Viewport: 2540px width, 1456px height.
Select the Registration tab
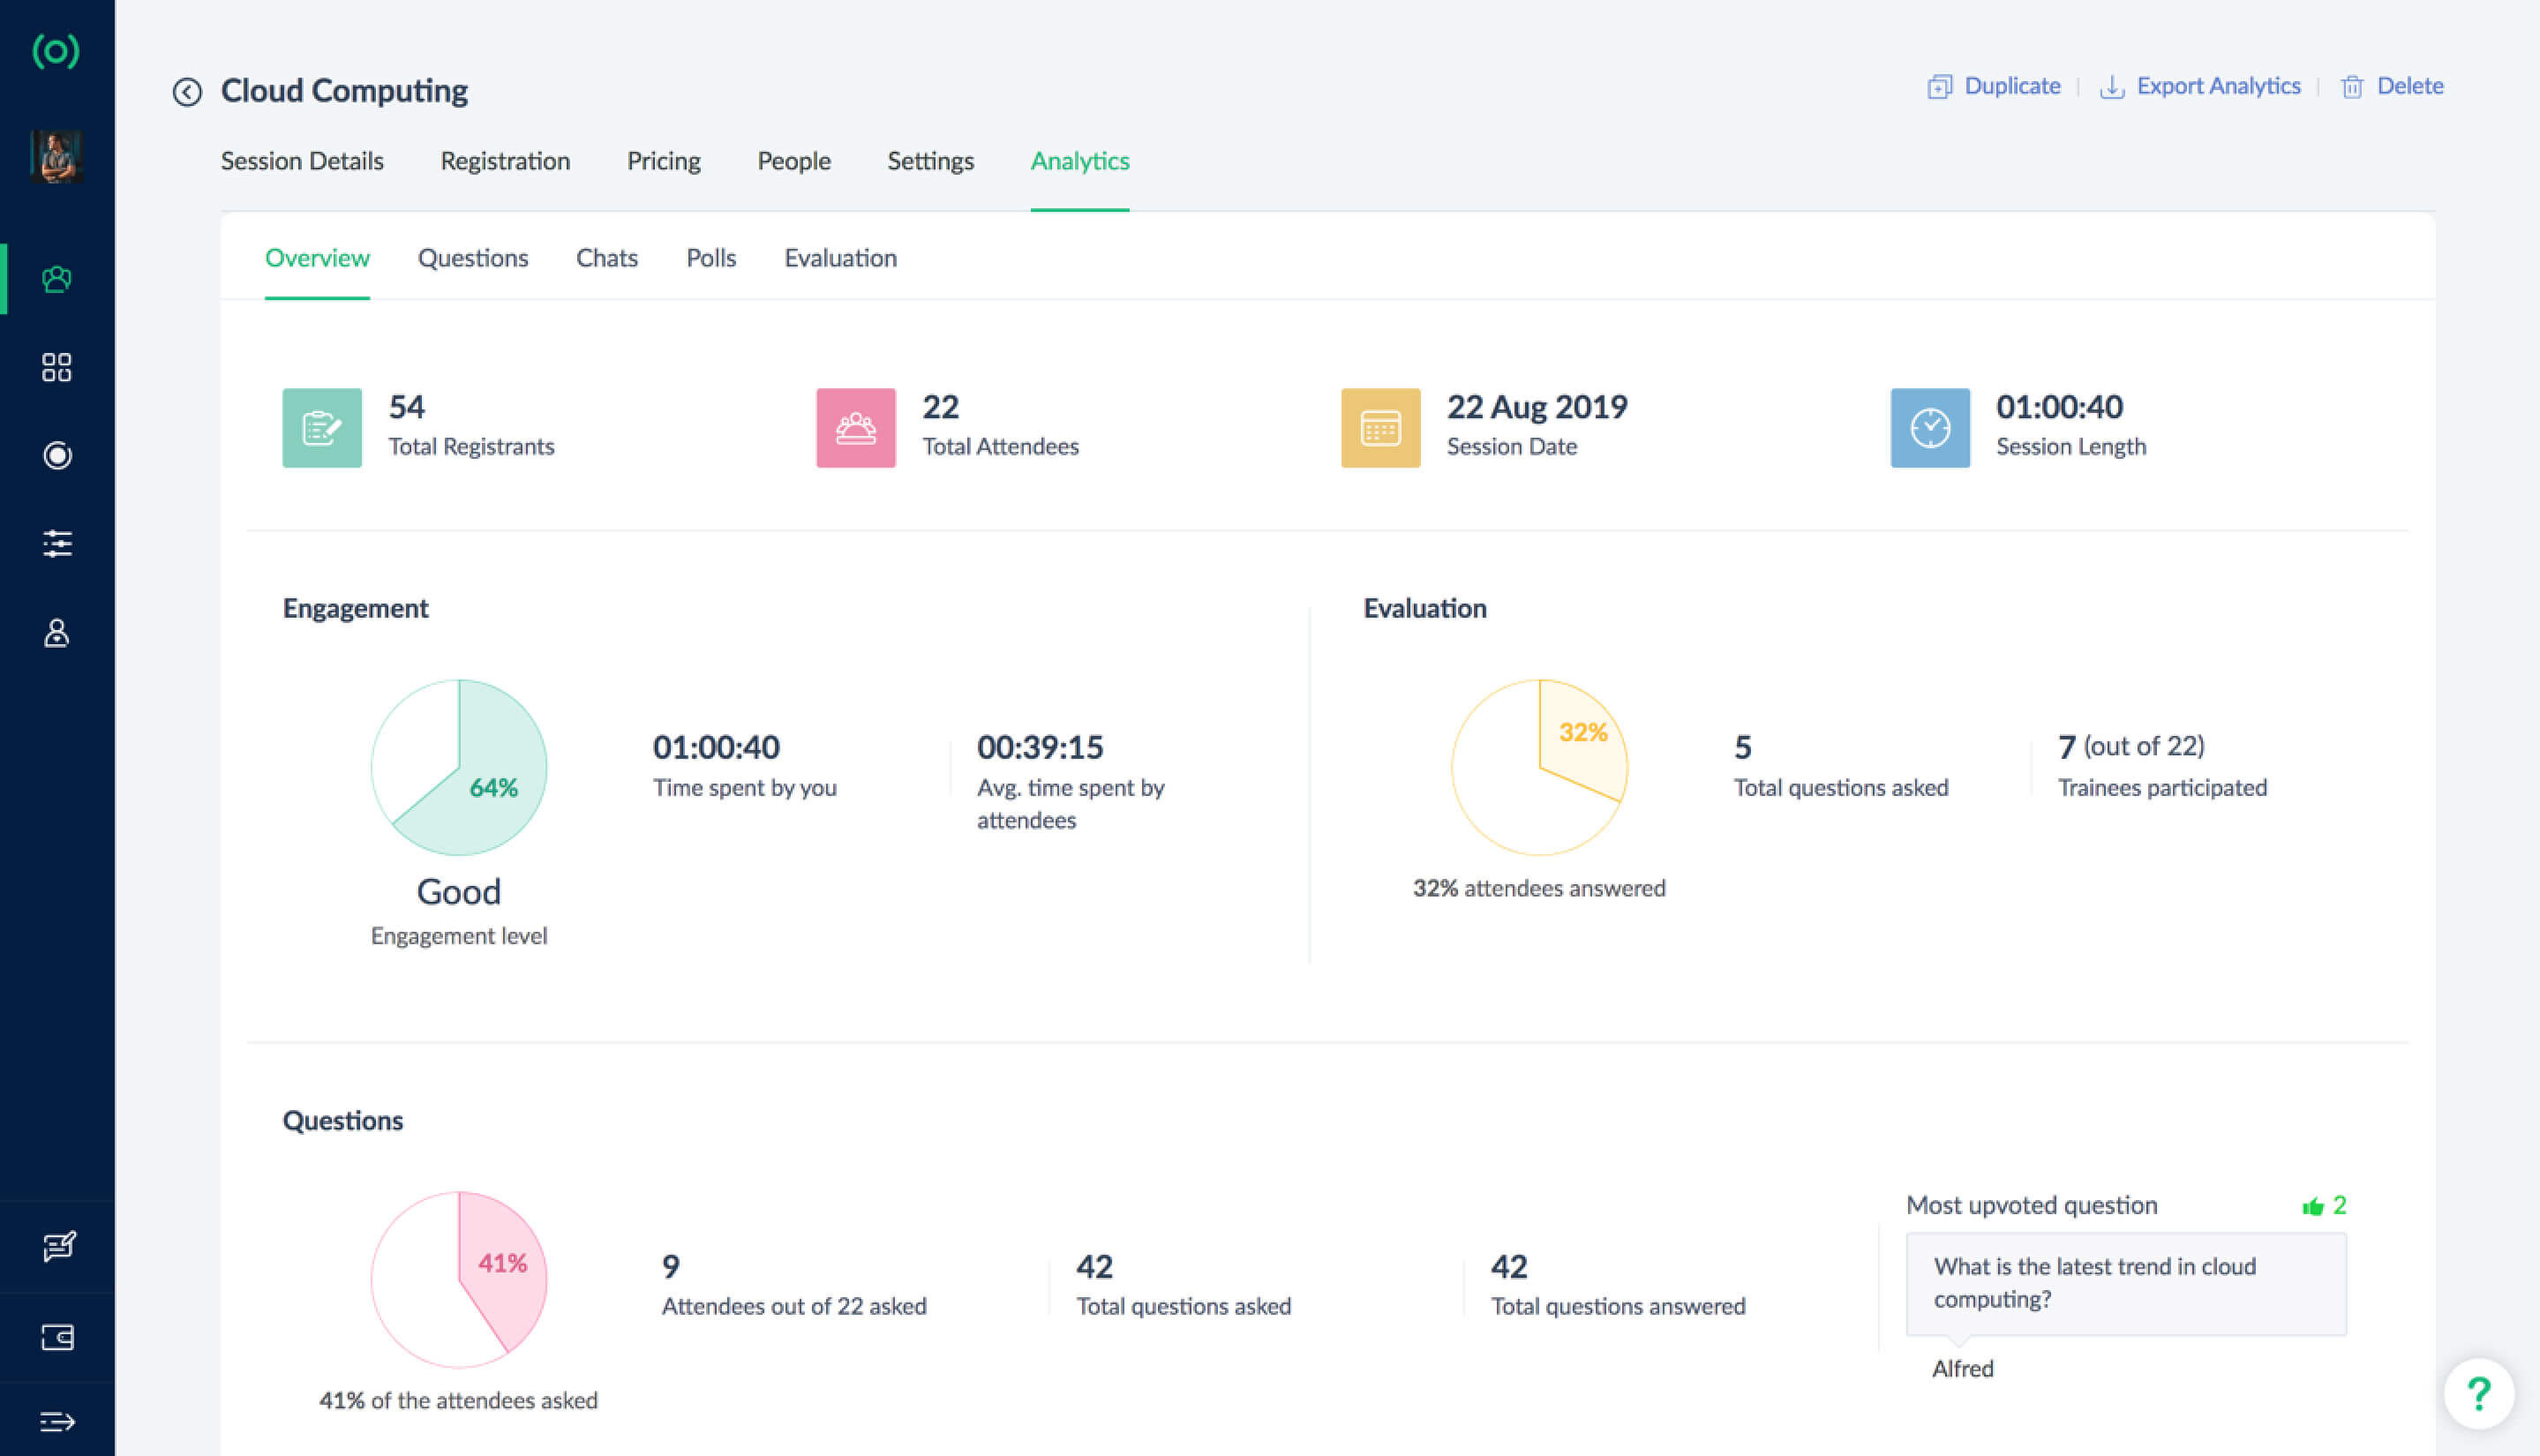pyautogui.click(x=504, y=161)
